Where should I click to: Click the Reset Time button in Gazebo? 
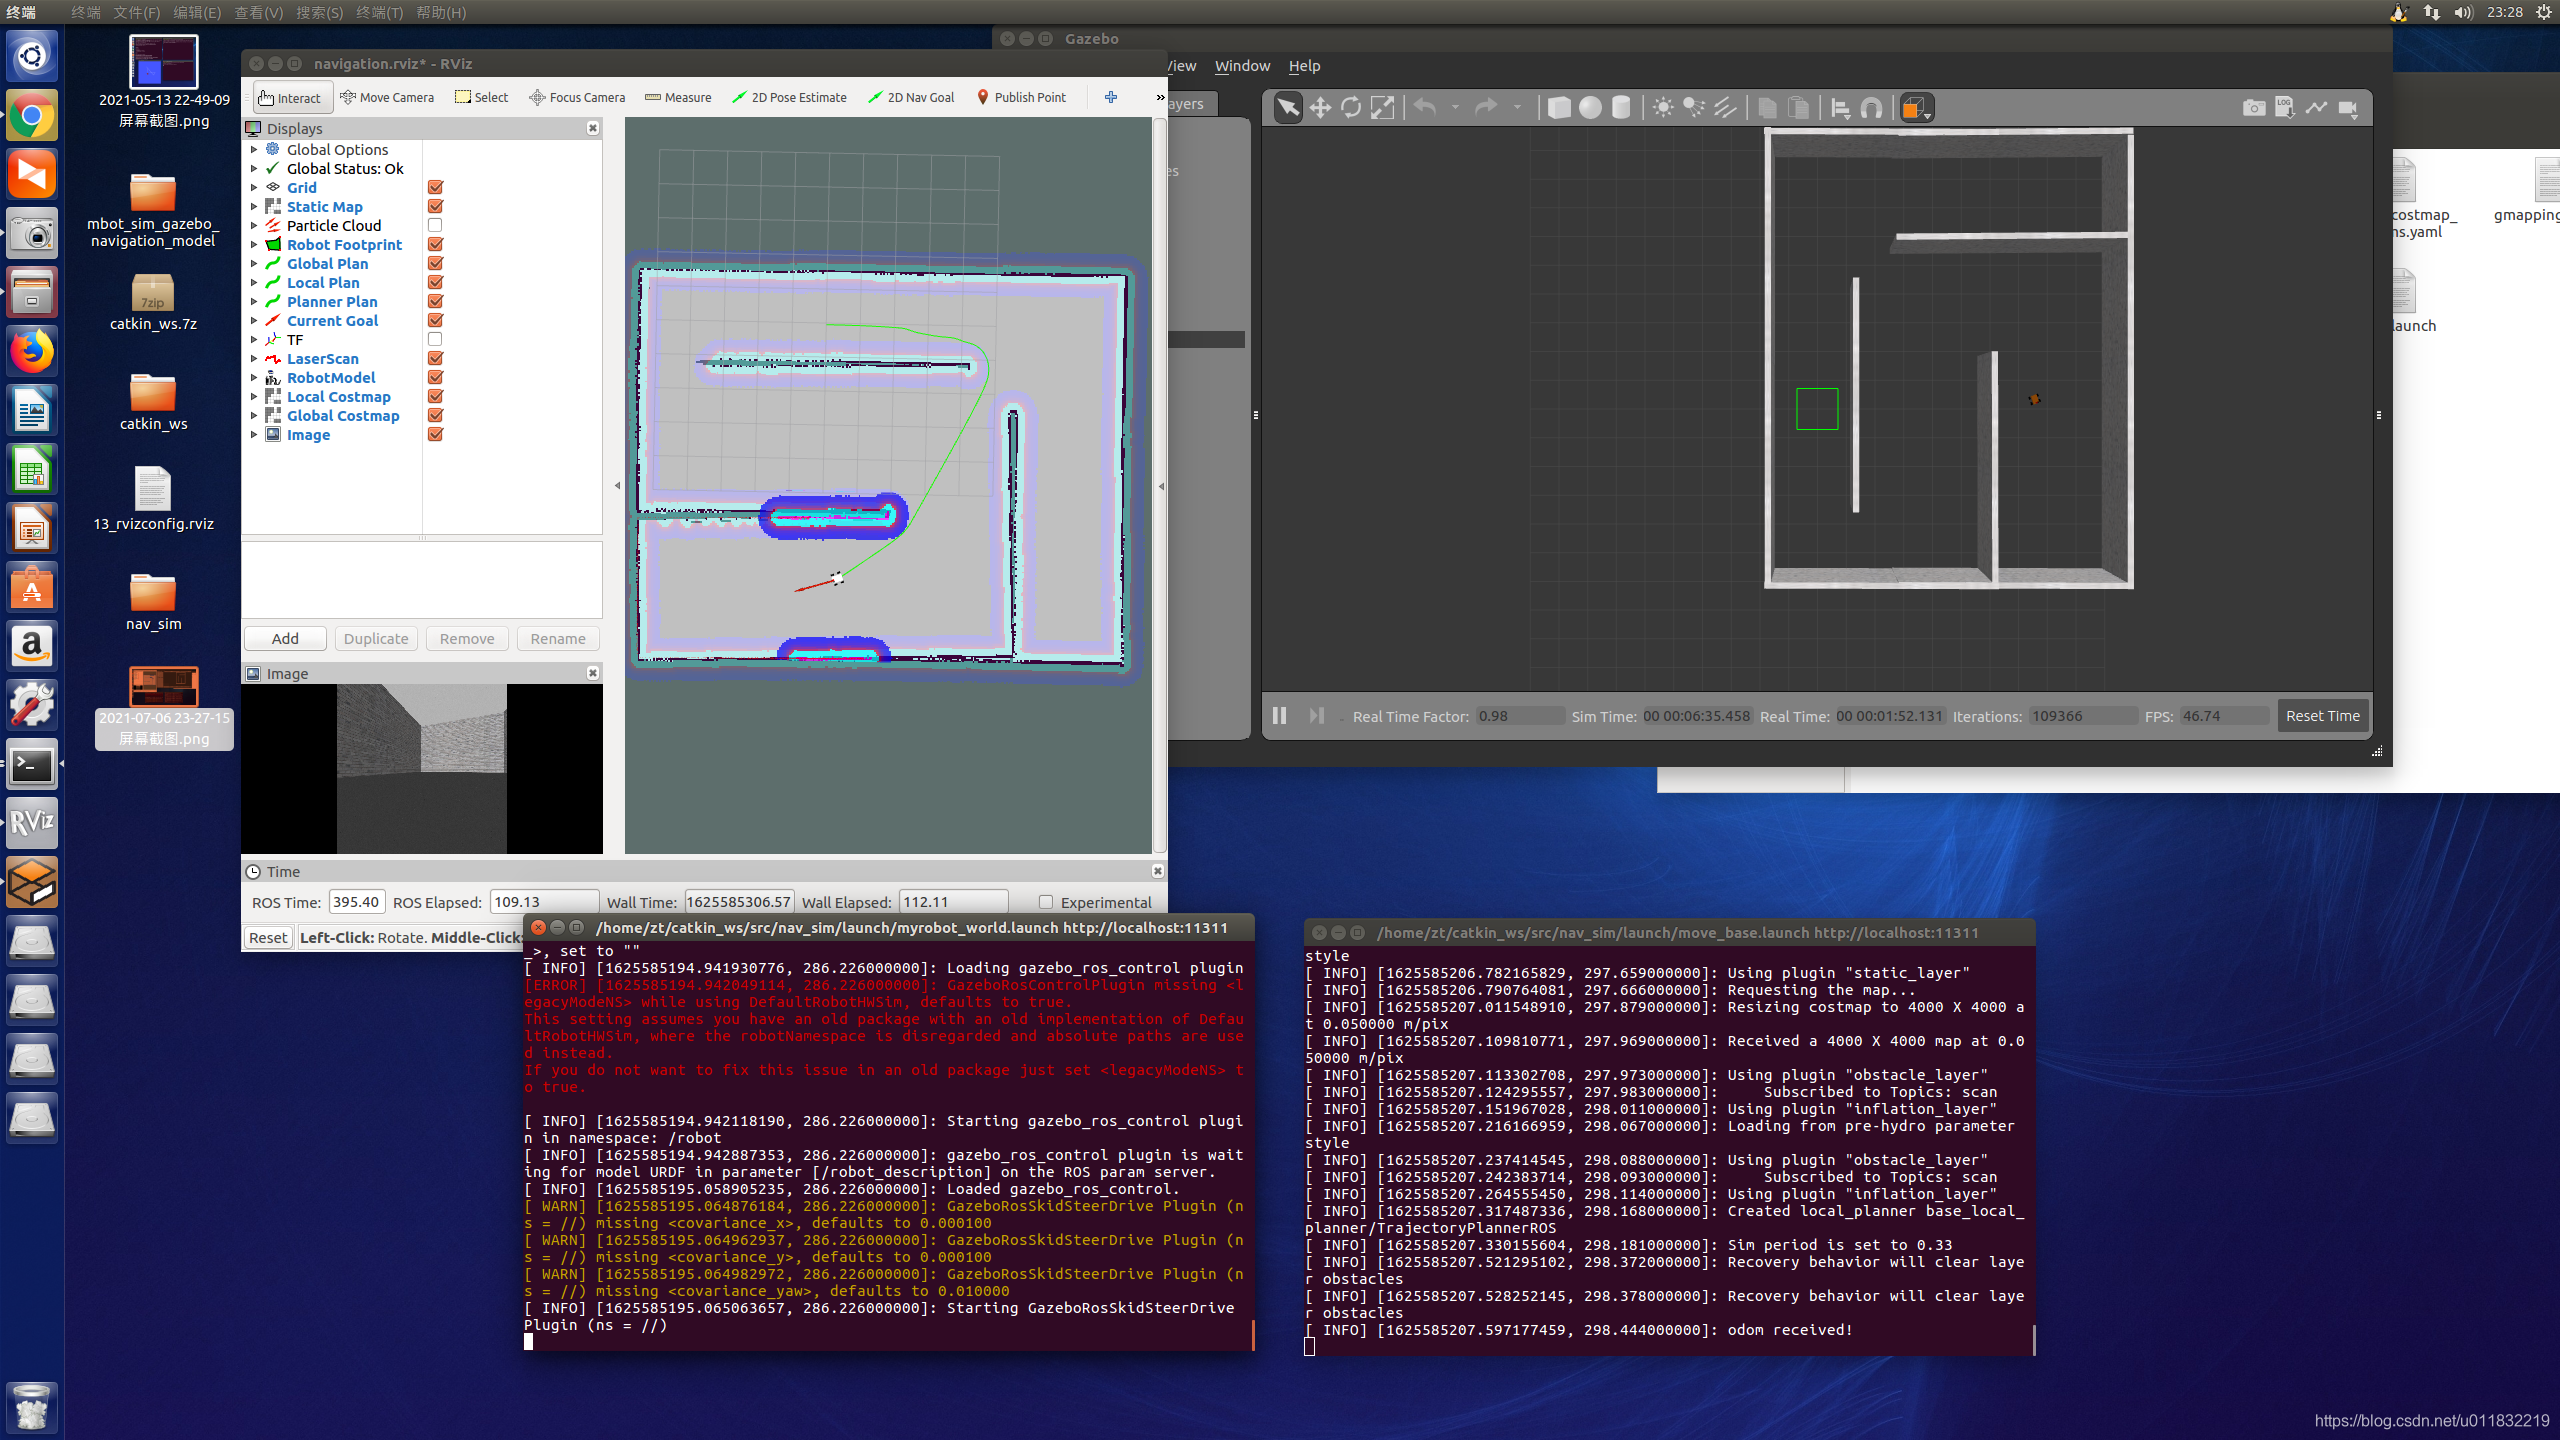(2323, 716)
